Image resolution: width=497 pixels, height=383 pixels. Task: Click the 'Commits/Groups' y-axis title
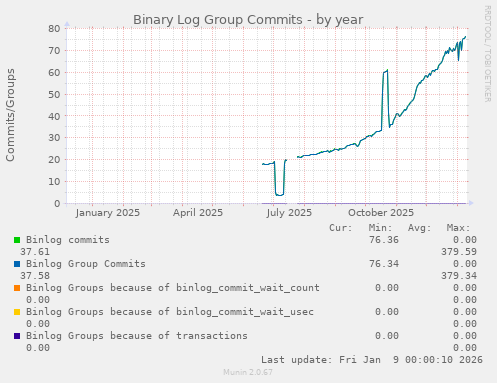10,115
